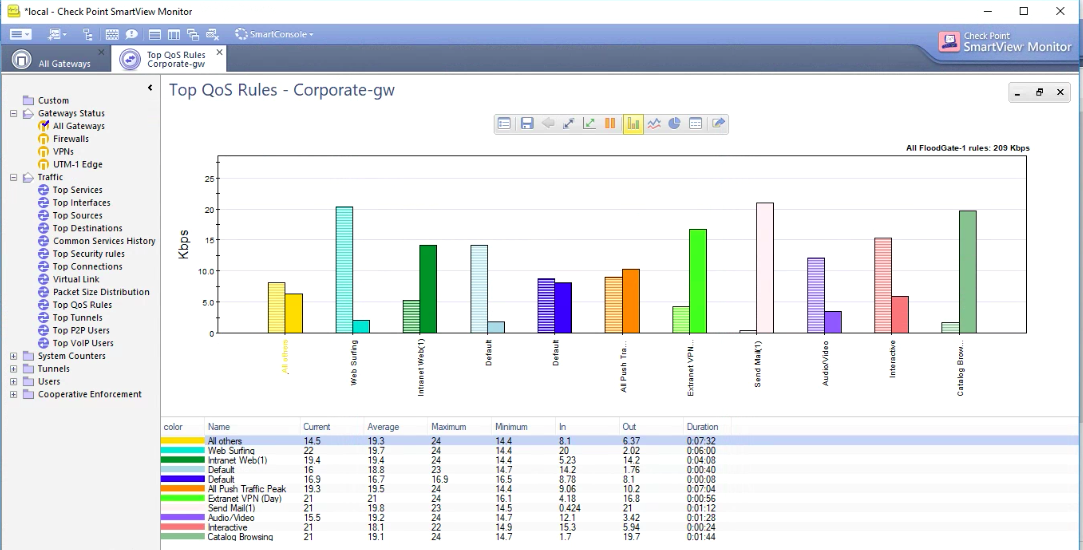Tile views horizontally icon
The image size is (1083, 550).
tap(155, 34)
